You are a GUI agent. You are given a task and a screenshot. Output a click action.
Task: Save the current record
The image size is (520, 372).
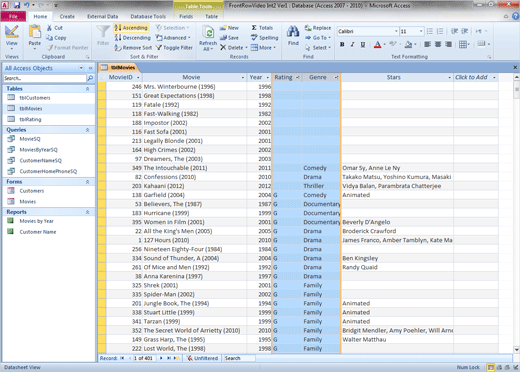[x=229, y=38]
